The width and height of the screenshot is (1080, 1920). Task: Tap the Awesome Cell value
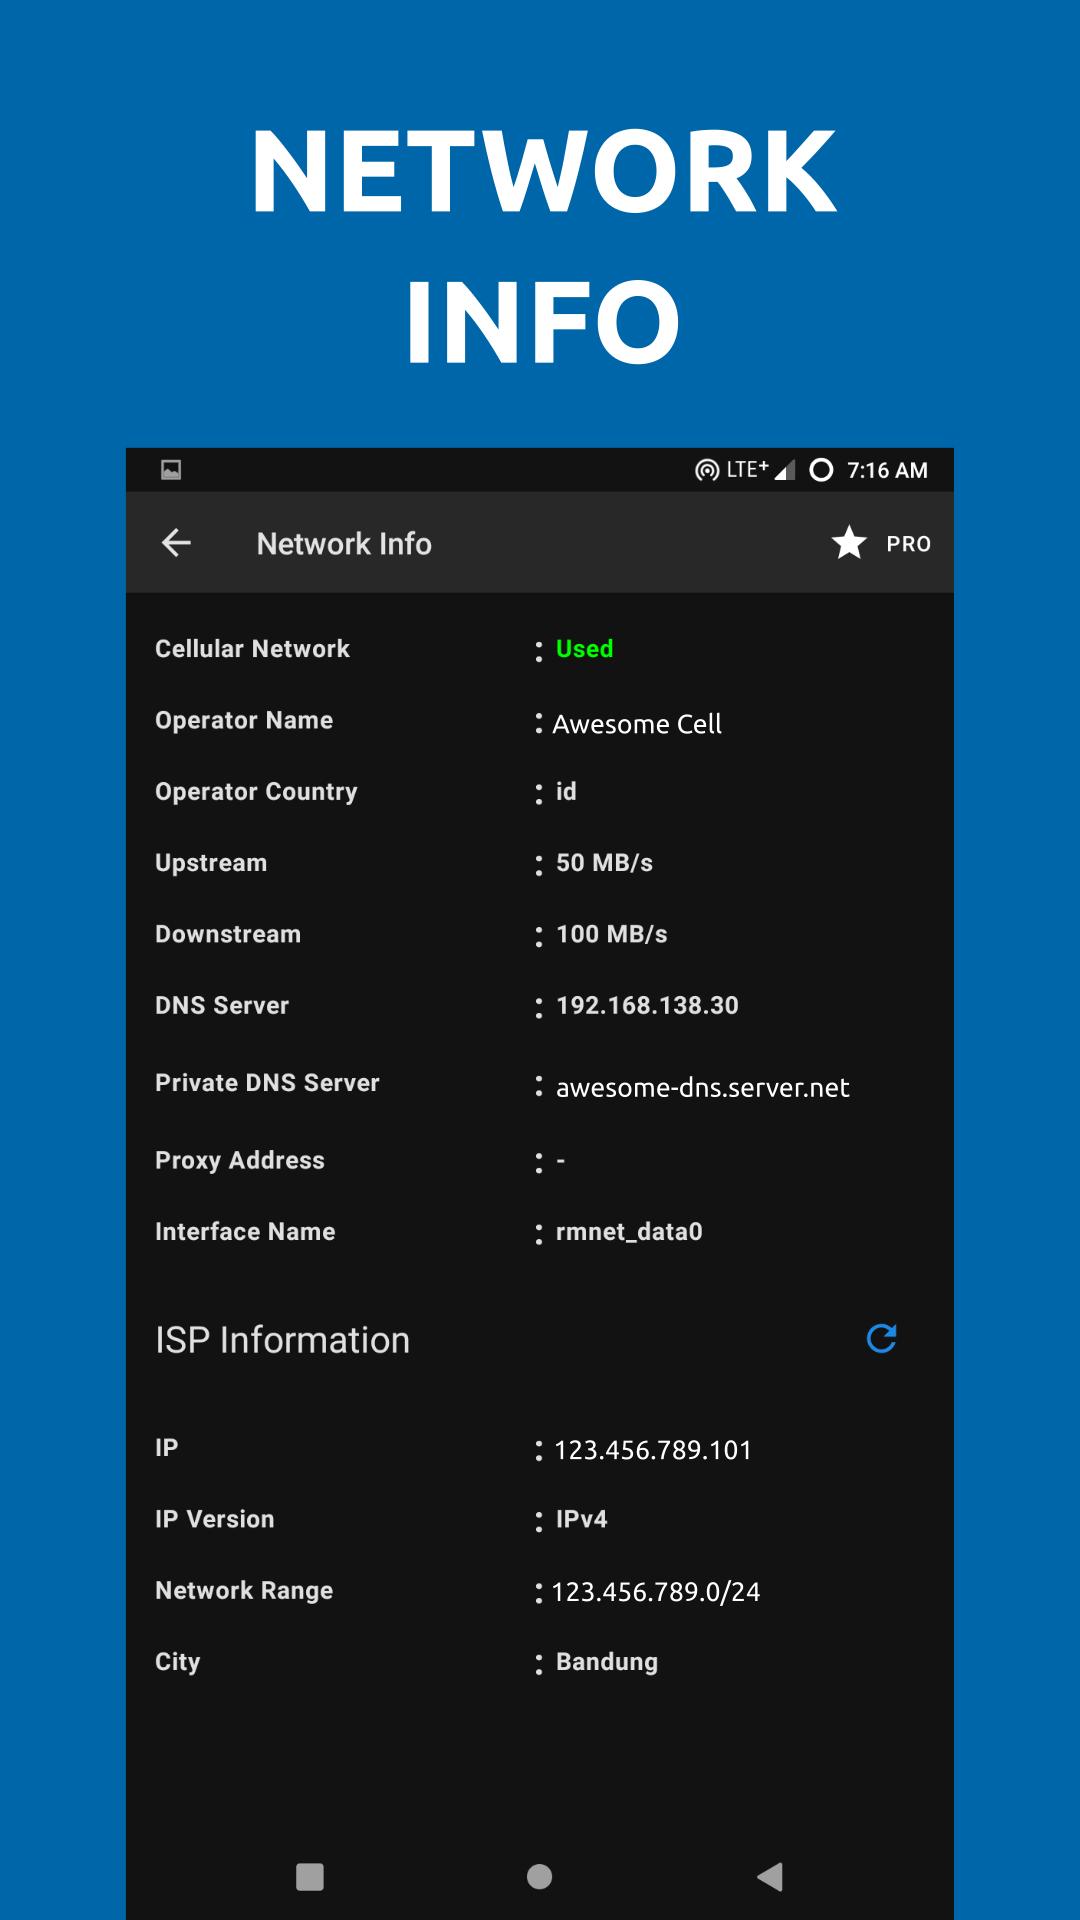pos(637,724)
